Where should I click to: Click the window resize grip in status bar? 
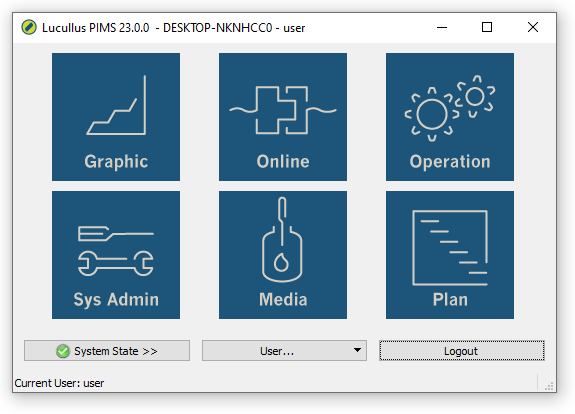(x=549, y=386)
